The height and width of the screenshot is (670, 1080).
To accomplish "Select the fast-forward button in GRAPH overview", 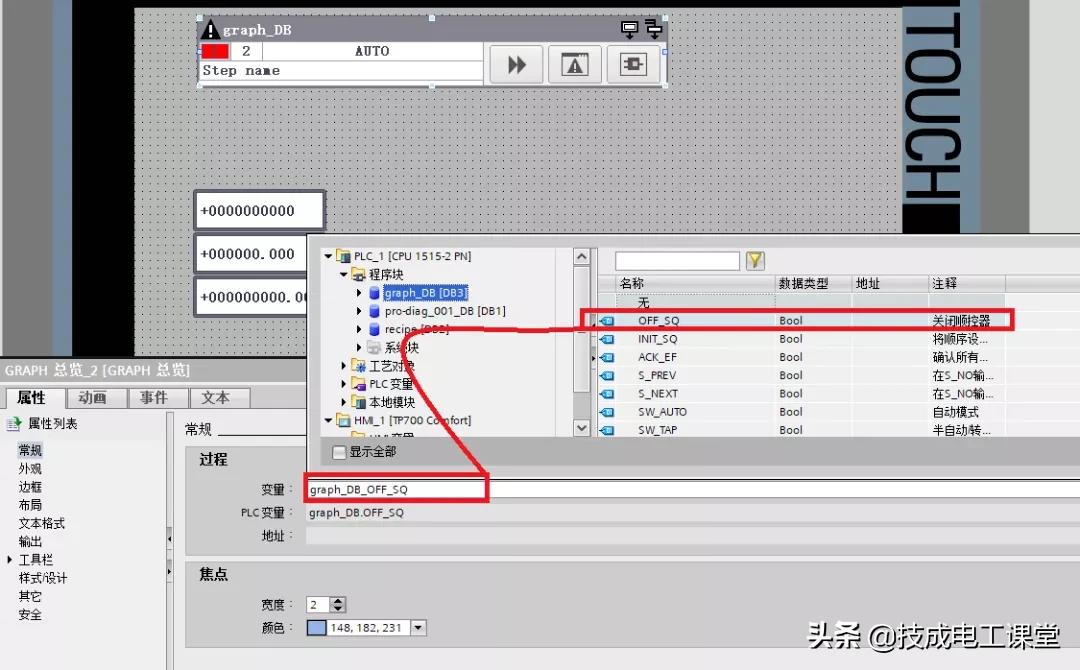I will [x=516, y=64].
